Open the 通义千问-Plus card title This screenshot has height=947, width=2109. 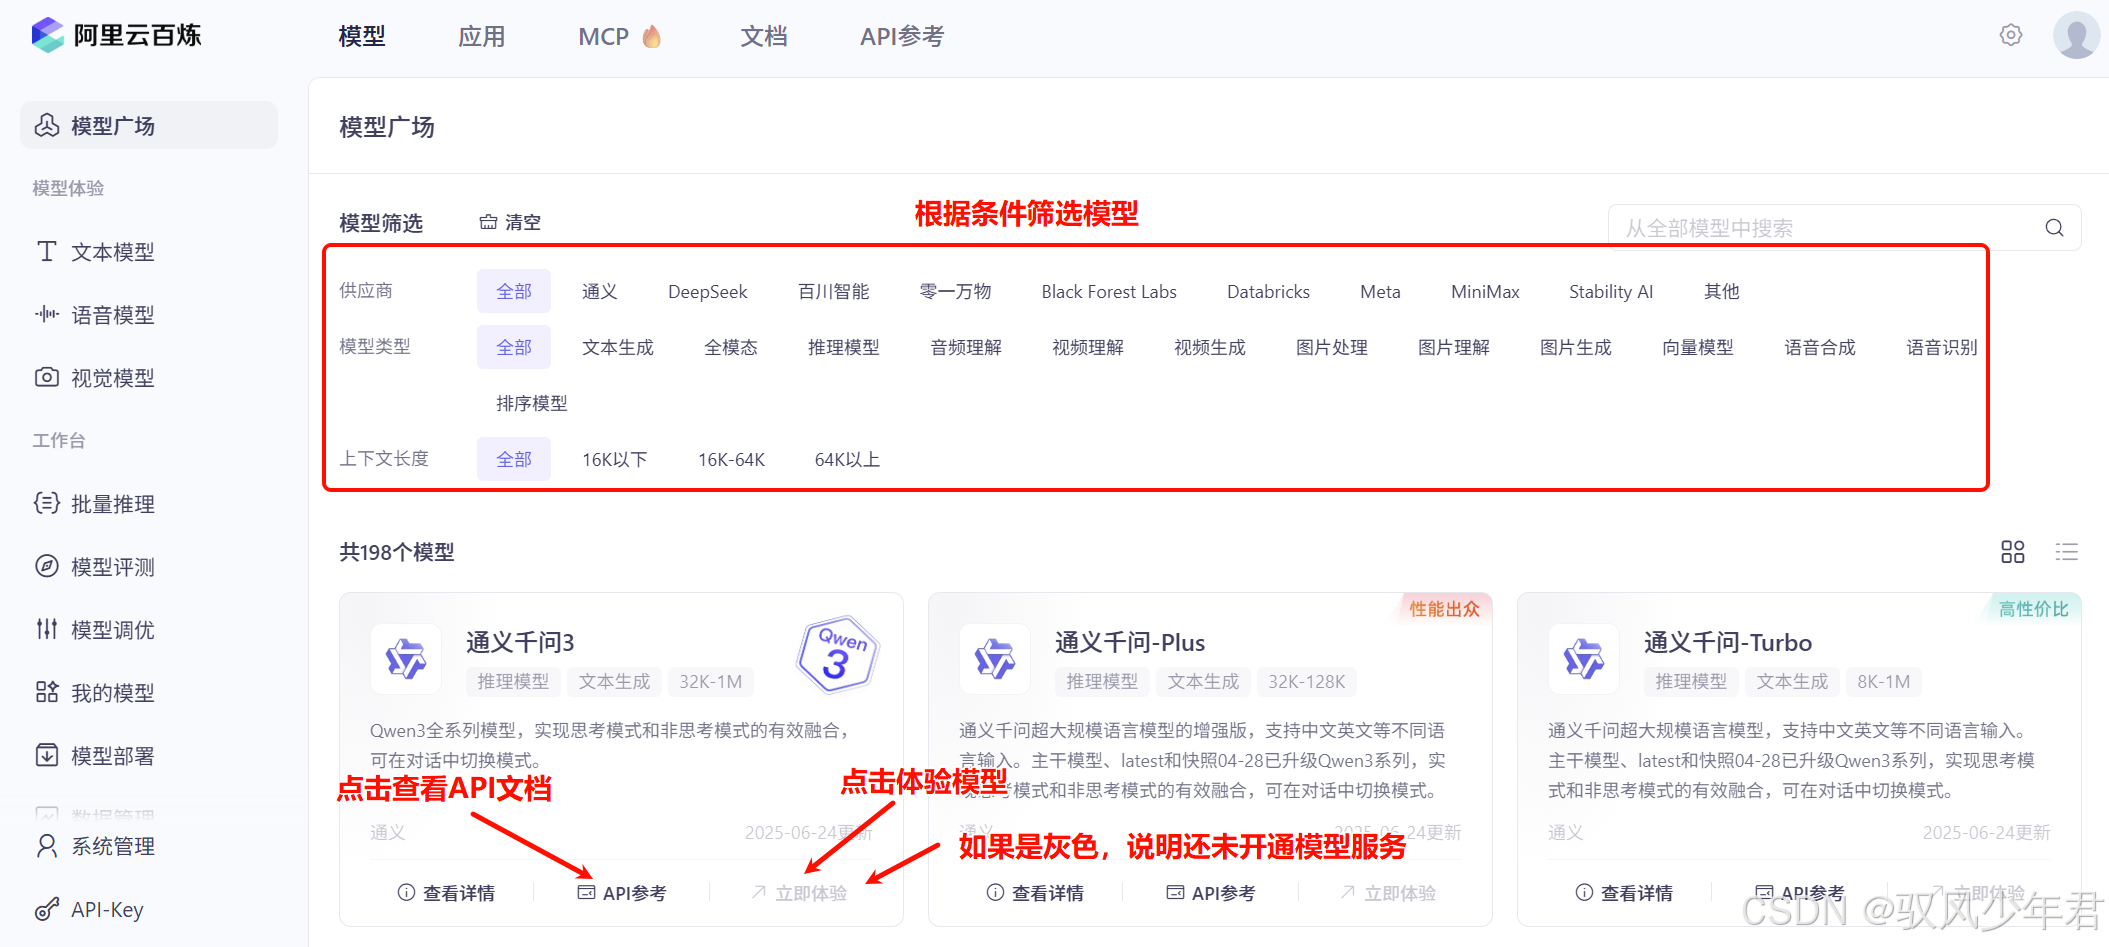pos(1130,642)
